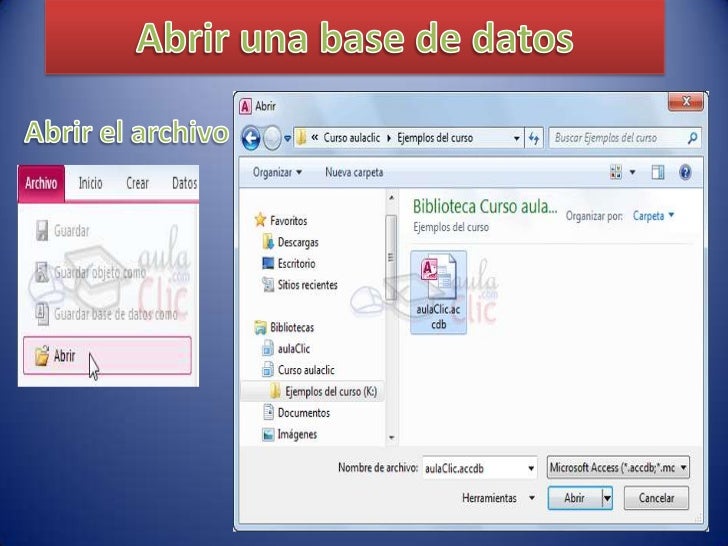Open the Nombre de archivo dropdown arrow
The width and height of the screenshot is (728, 546).
tap(531, 468)
